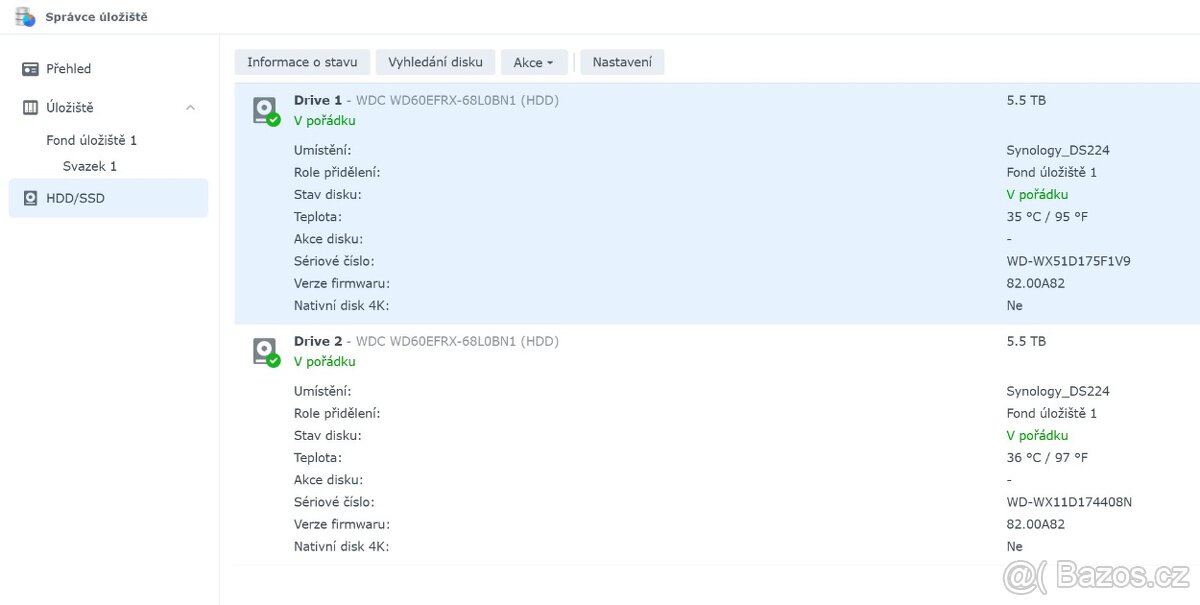The image size is (1200, 605).
Task: Click the Přehled sidebar icon
Action: tap(31, 69)
